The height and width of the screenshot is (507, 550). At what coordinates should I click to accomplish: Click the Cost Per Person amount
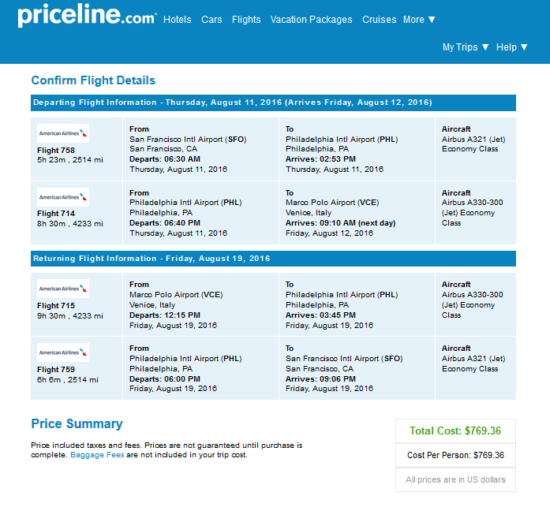pos(455,455)
